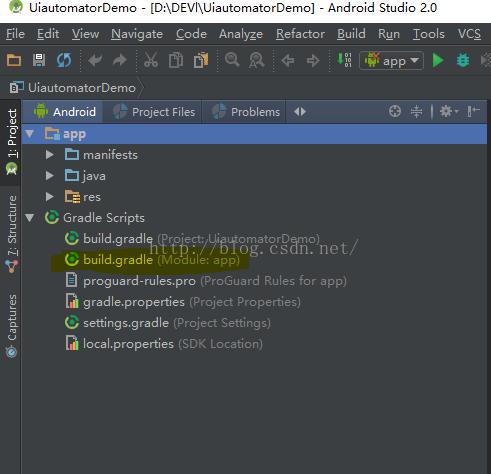Viewport: 491px width, 474px height.
Task: Click the Make Project build icon
Action: click(x=345, y=60)
